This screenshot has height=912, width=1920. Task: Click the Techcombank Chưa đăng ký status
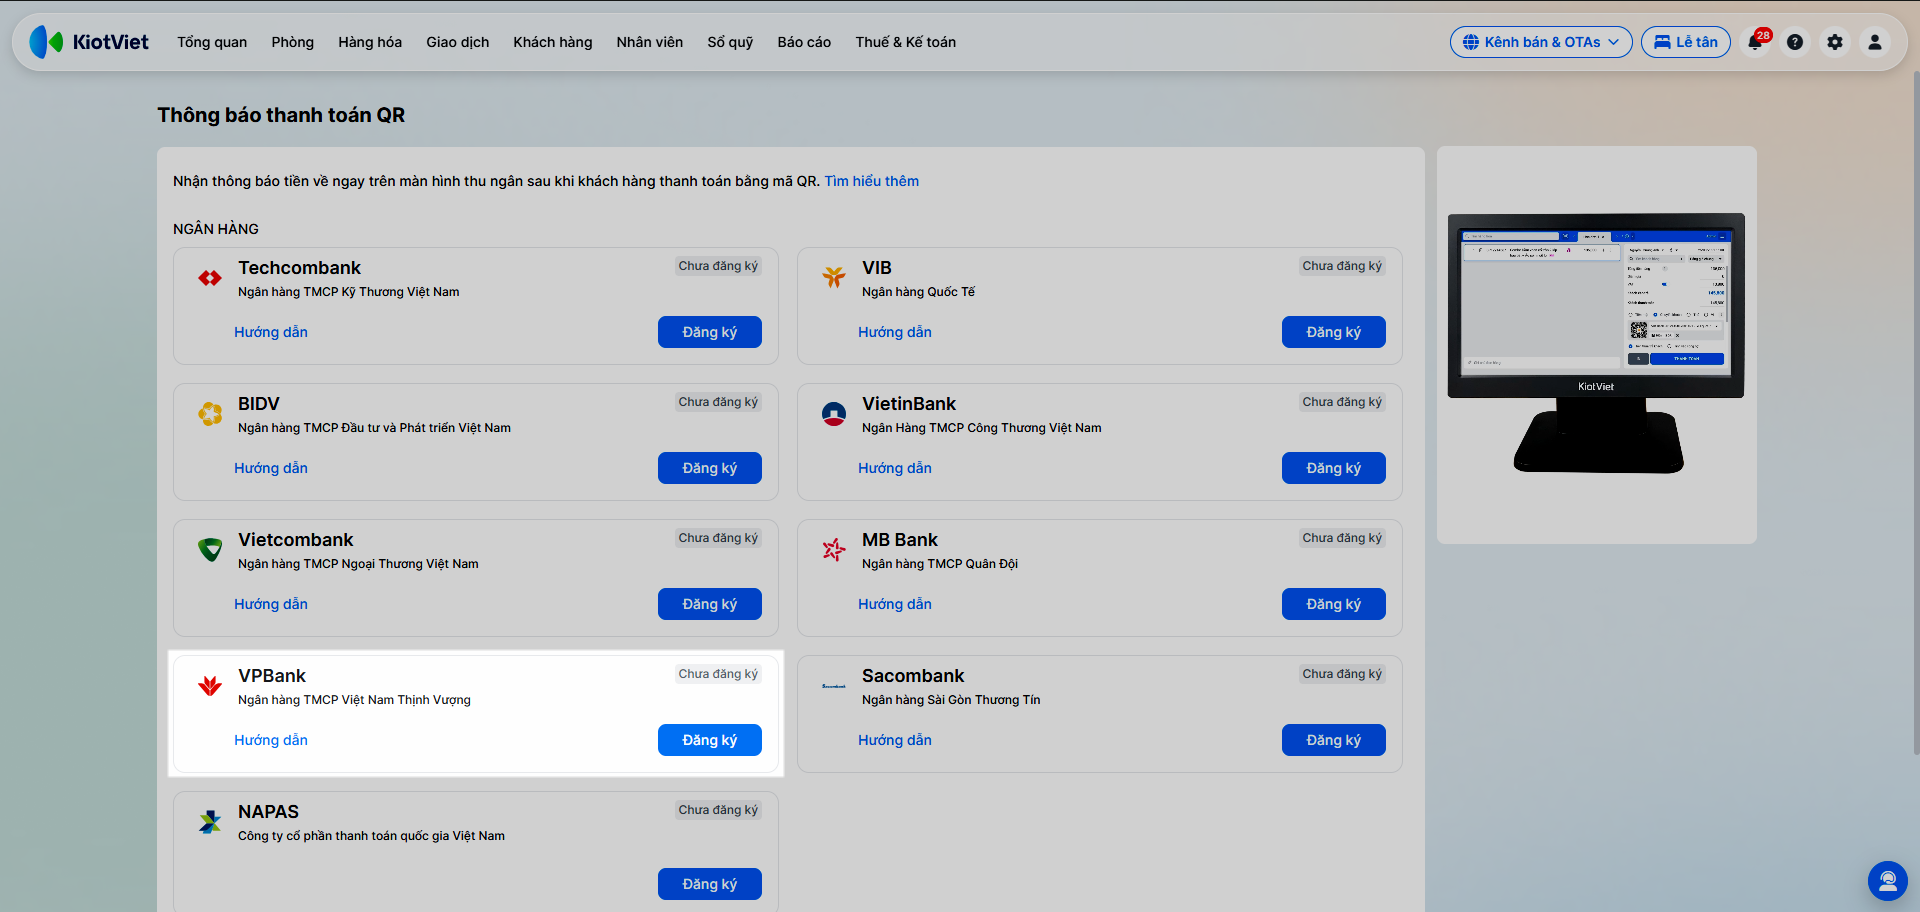(x=718, y=266)
